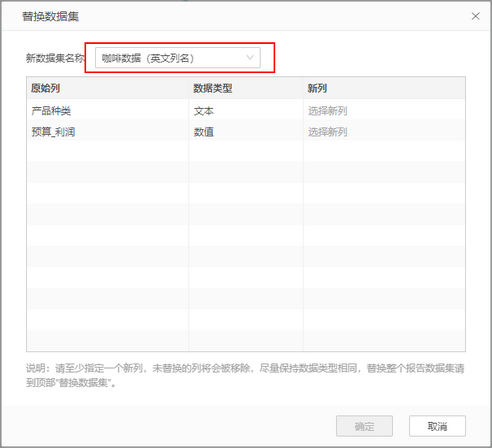The height and width of the screenshot is (448, 492).
Task: Close the 替换数据集 dialog
Action: pos(475,16)
